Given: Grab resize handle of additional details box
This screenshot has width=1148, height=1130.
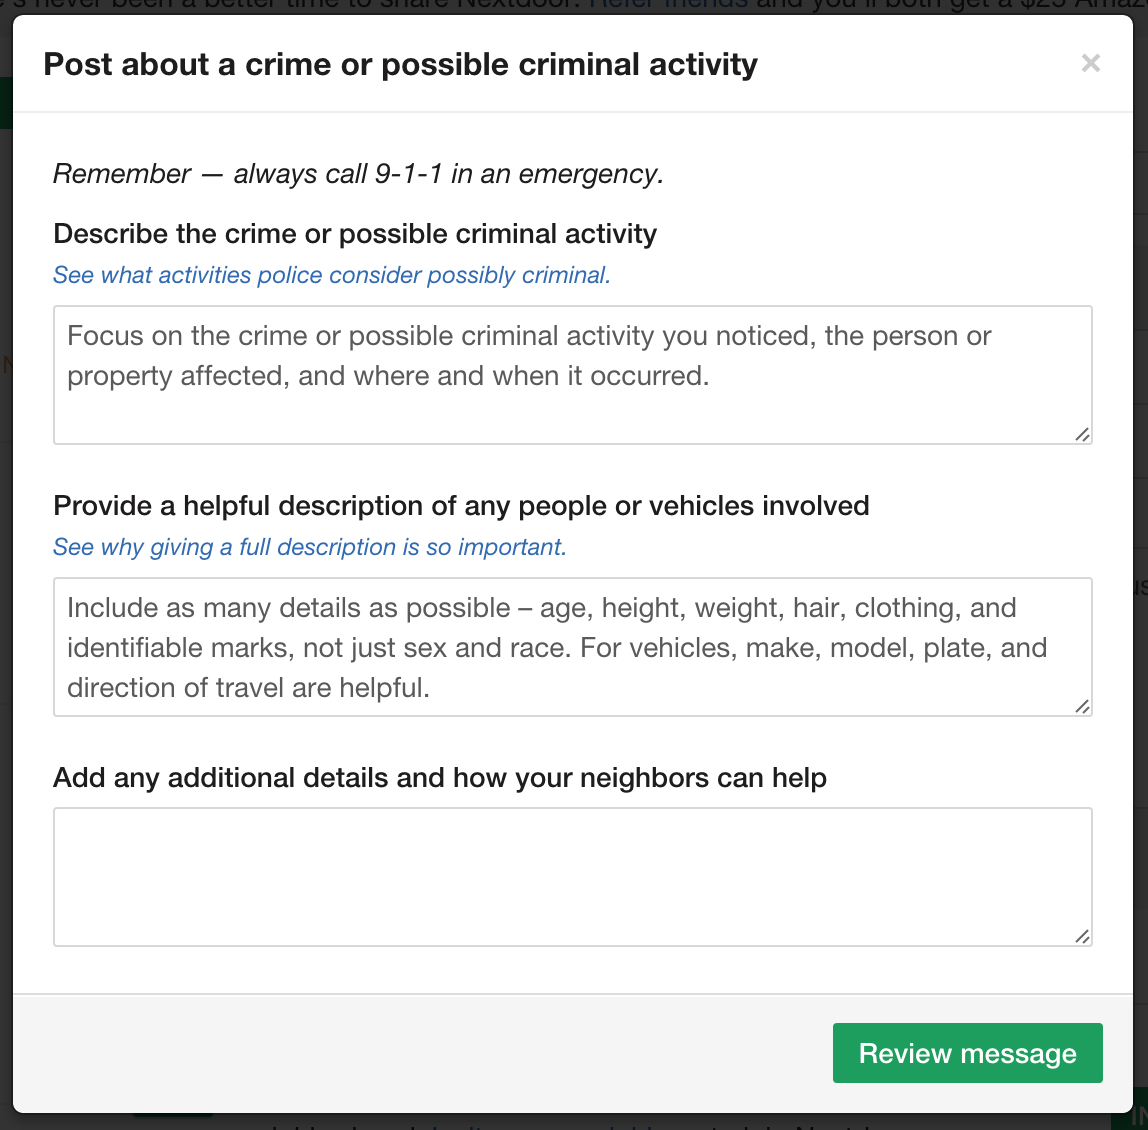Looking at the screenshot, I should 1082,936.
